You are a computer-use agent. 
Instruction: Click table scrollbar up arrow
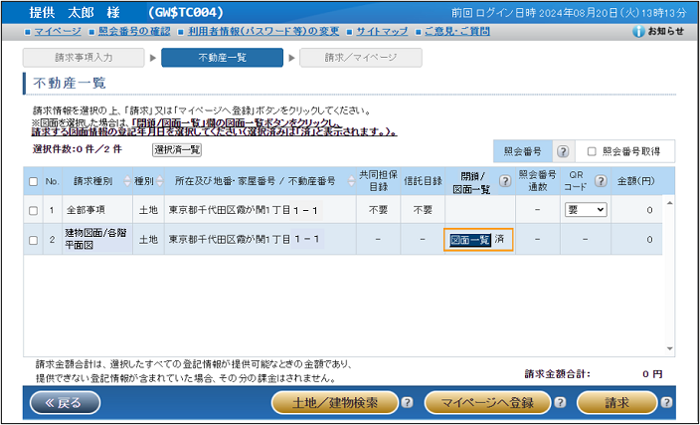[x=669, y=203]
